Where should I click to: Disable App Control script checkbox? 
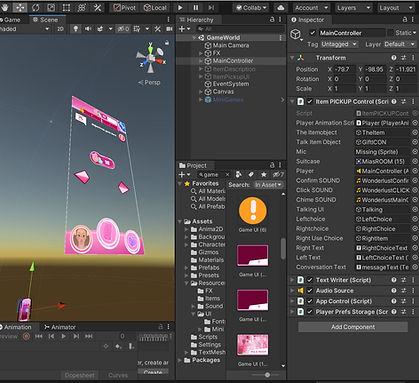[310, 301]
